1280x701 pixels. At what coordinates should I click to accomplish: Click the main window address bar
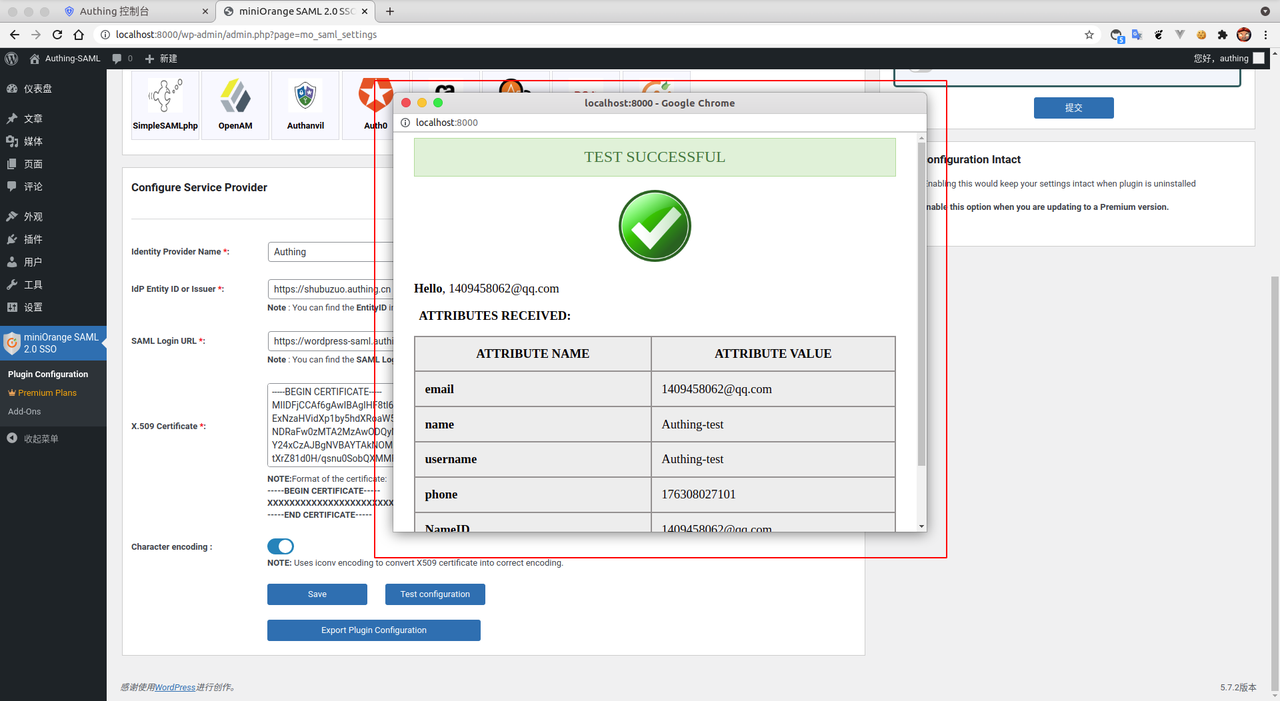590,34
